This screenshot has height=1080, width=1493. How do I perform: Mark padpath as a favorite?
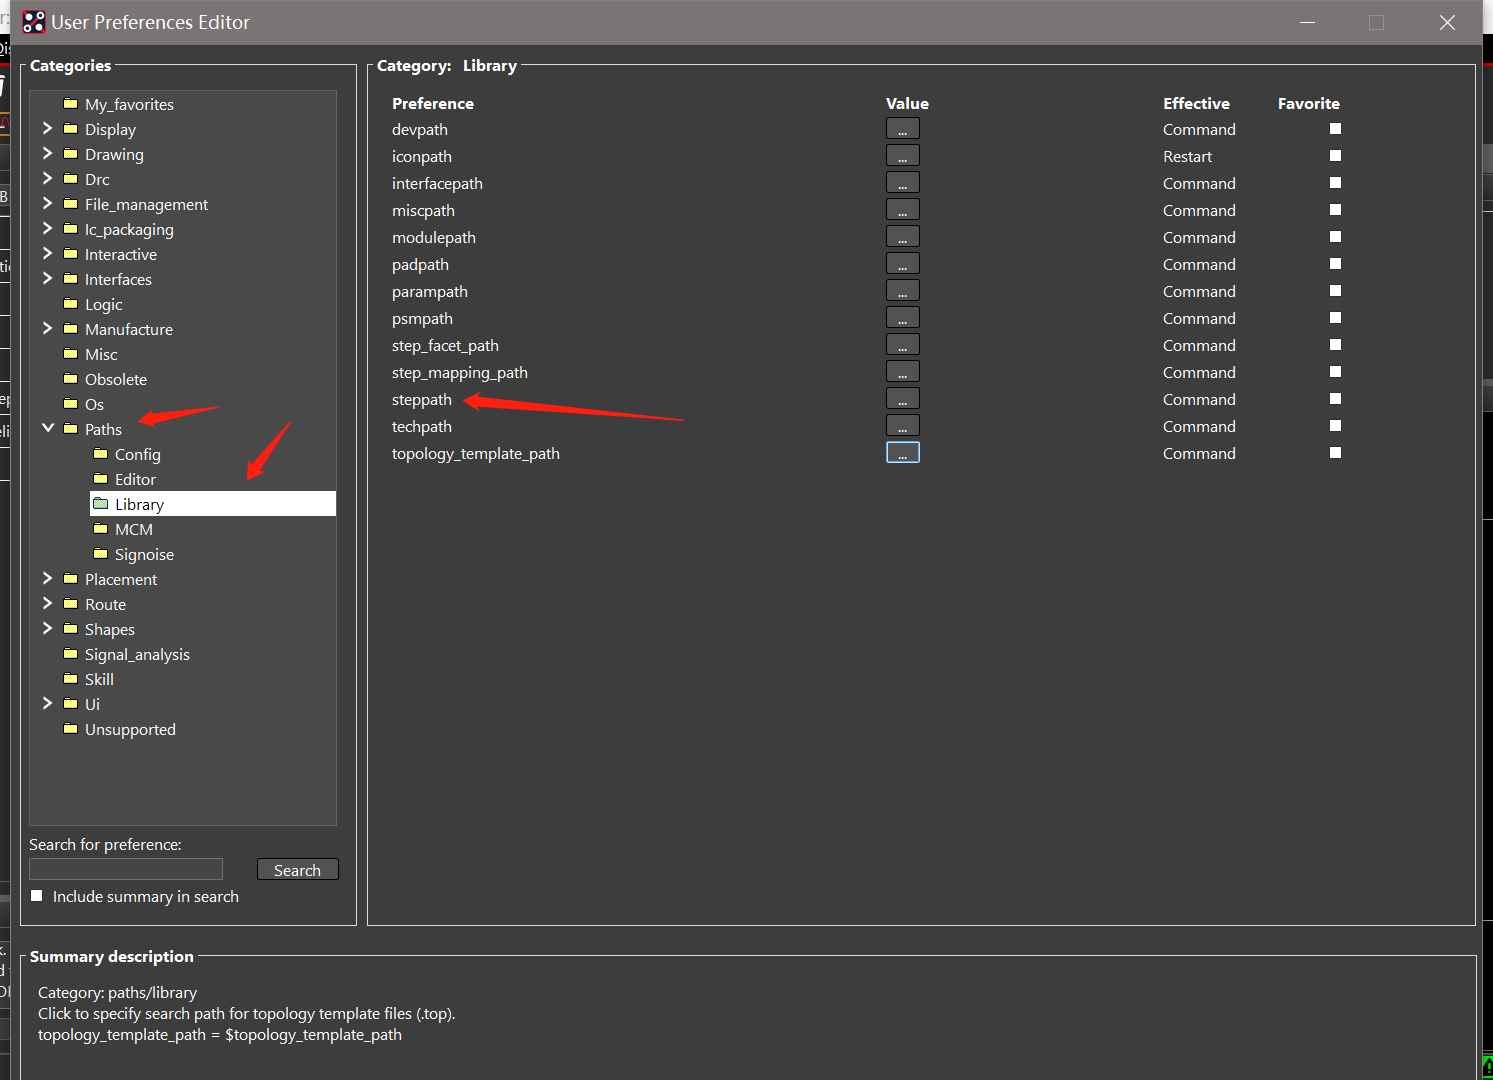point(1335,264)
